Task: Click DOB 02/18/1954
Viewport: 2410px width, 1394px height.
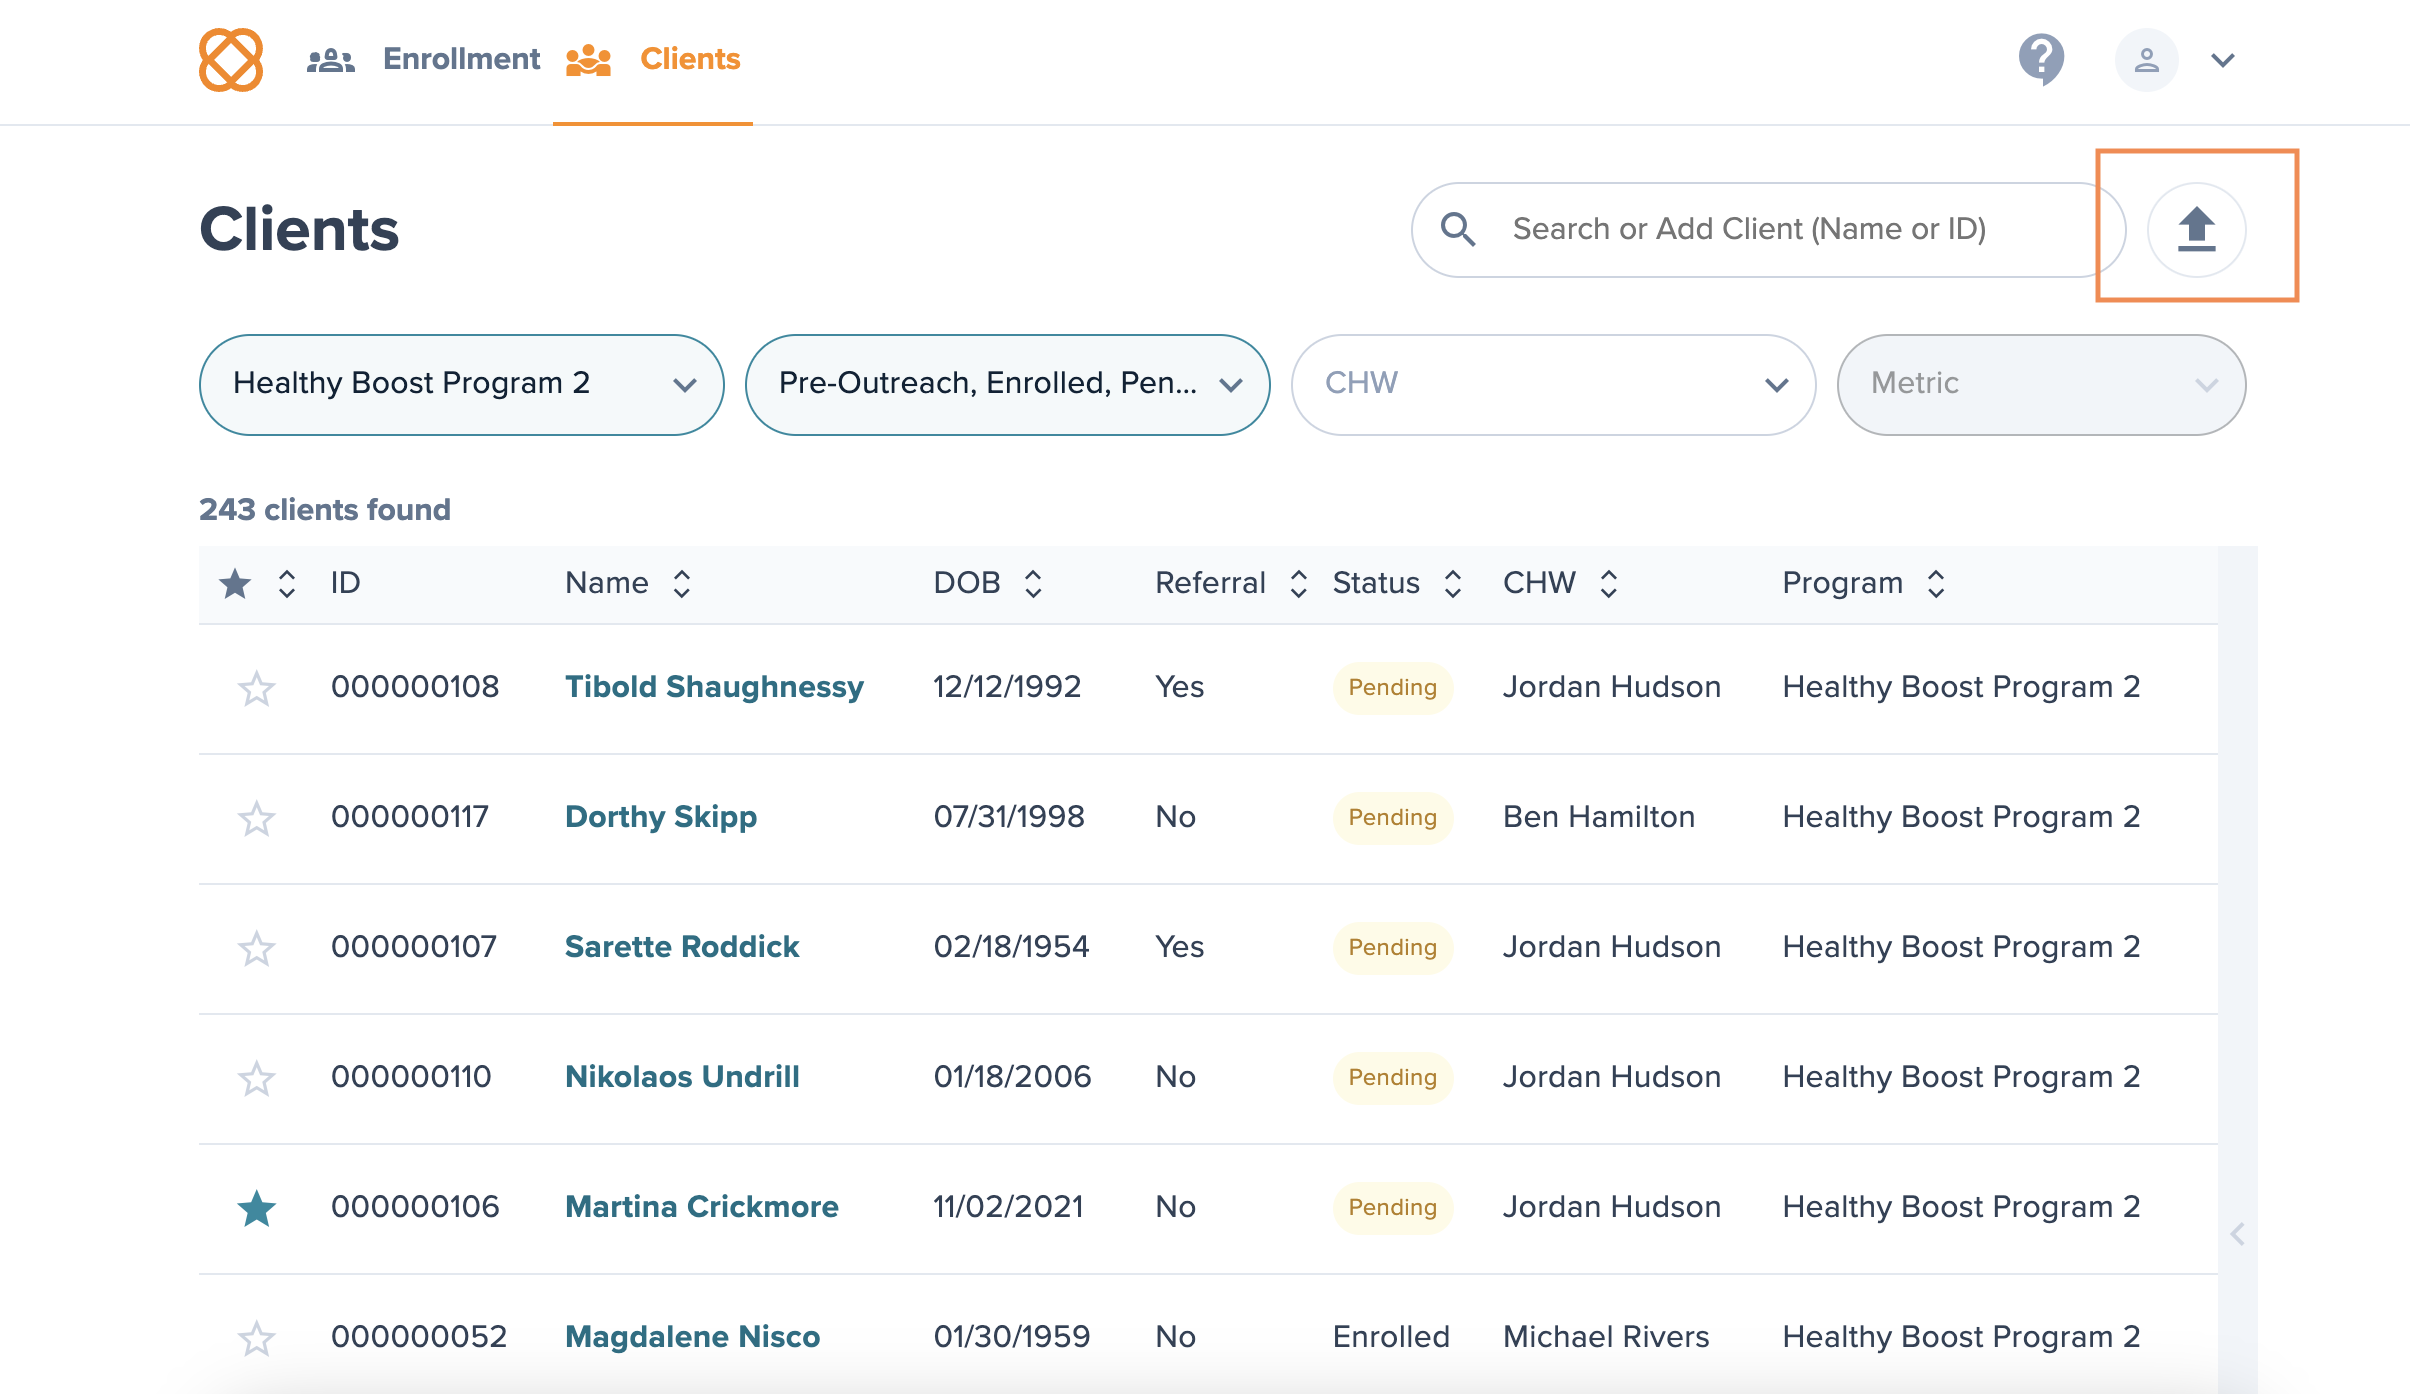Action: point(1011,947)
